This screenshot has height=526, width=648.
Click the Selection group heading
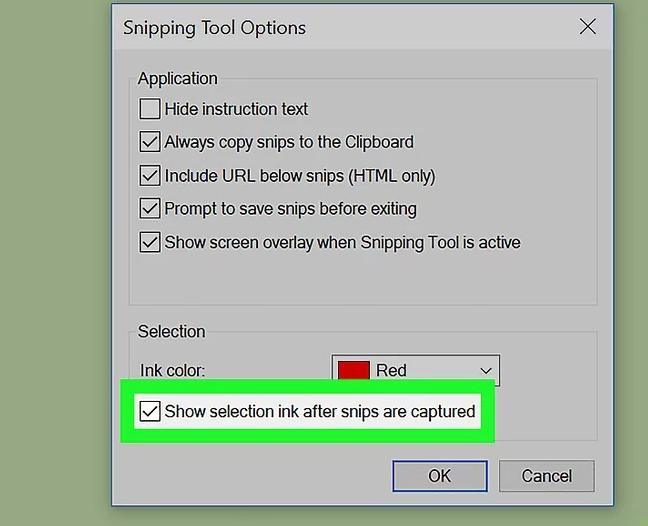(x=172, y=331)
